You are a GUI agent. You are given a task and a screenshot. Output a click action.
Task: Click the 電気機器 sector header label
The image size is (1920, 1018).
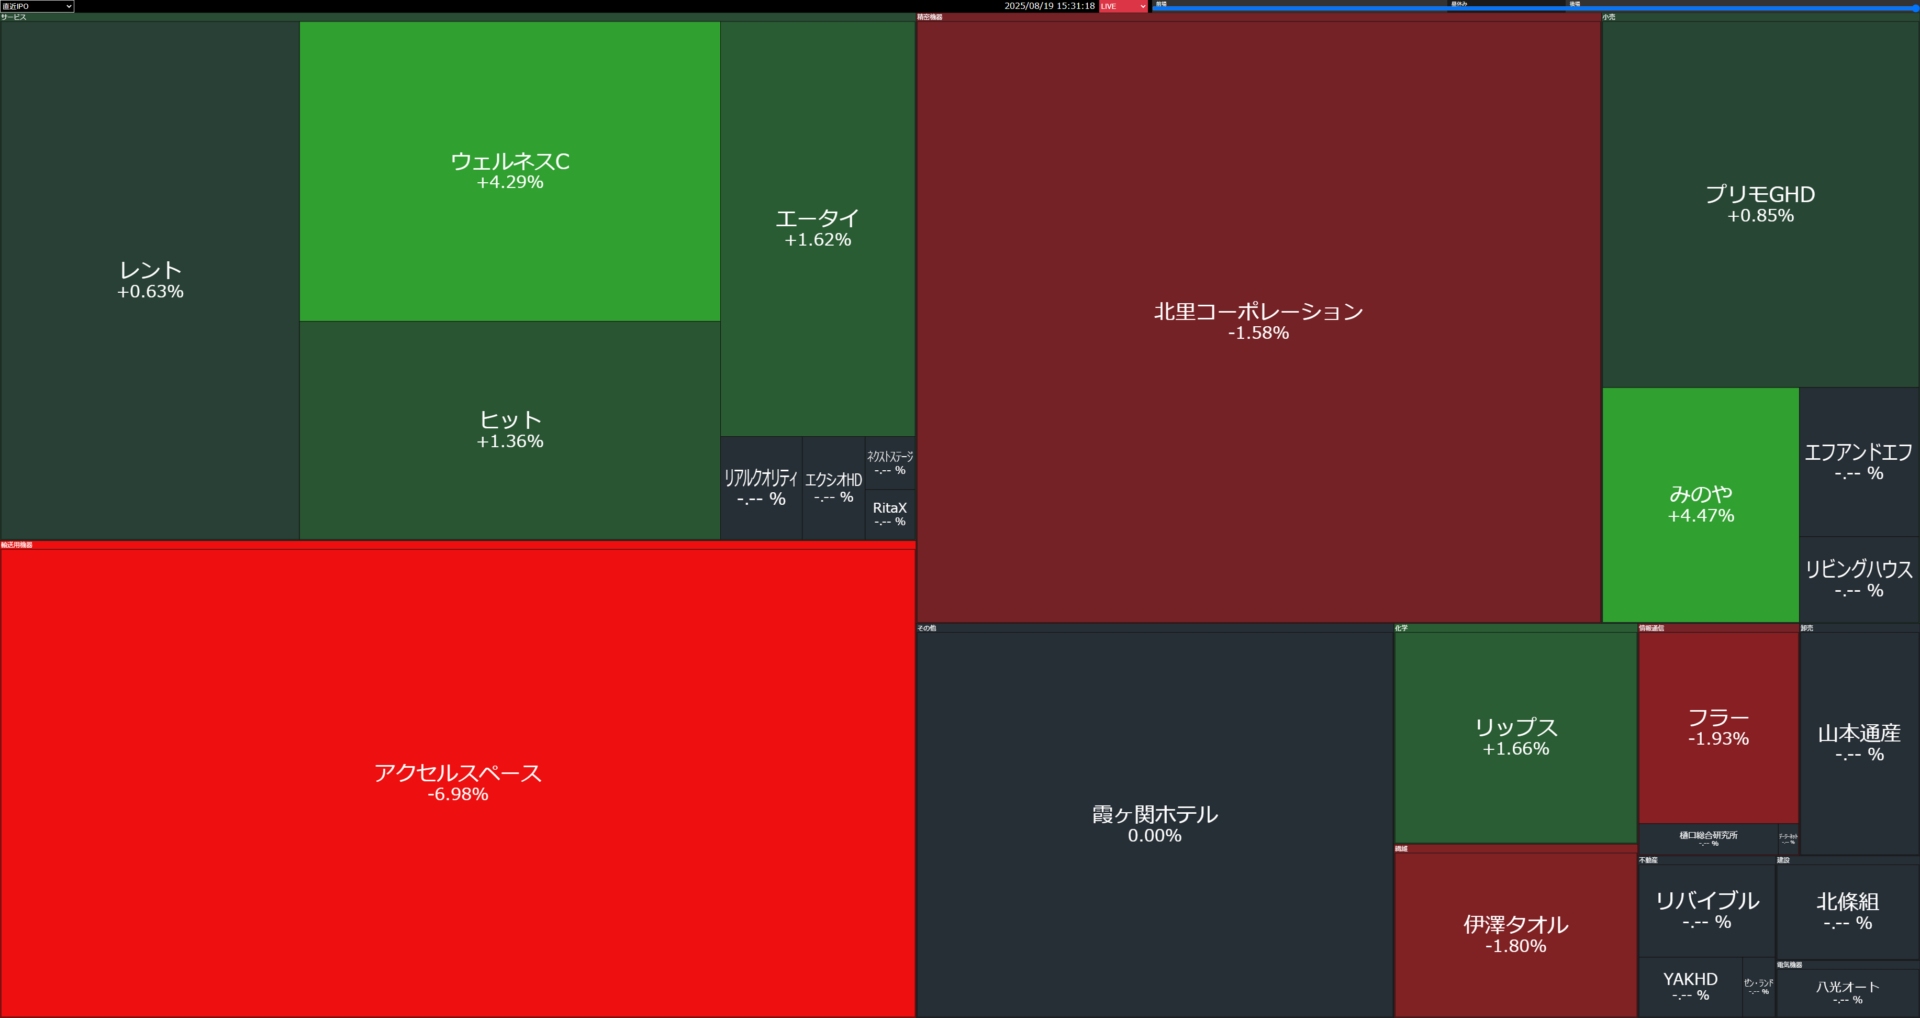pyautogui.click(x=1790, y=965)
